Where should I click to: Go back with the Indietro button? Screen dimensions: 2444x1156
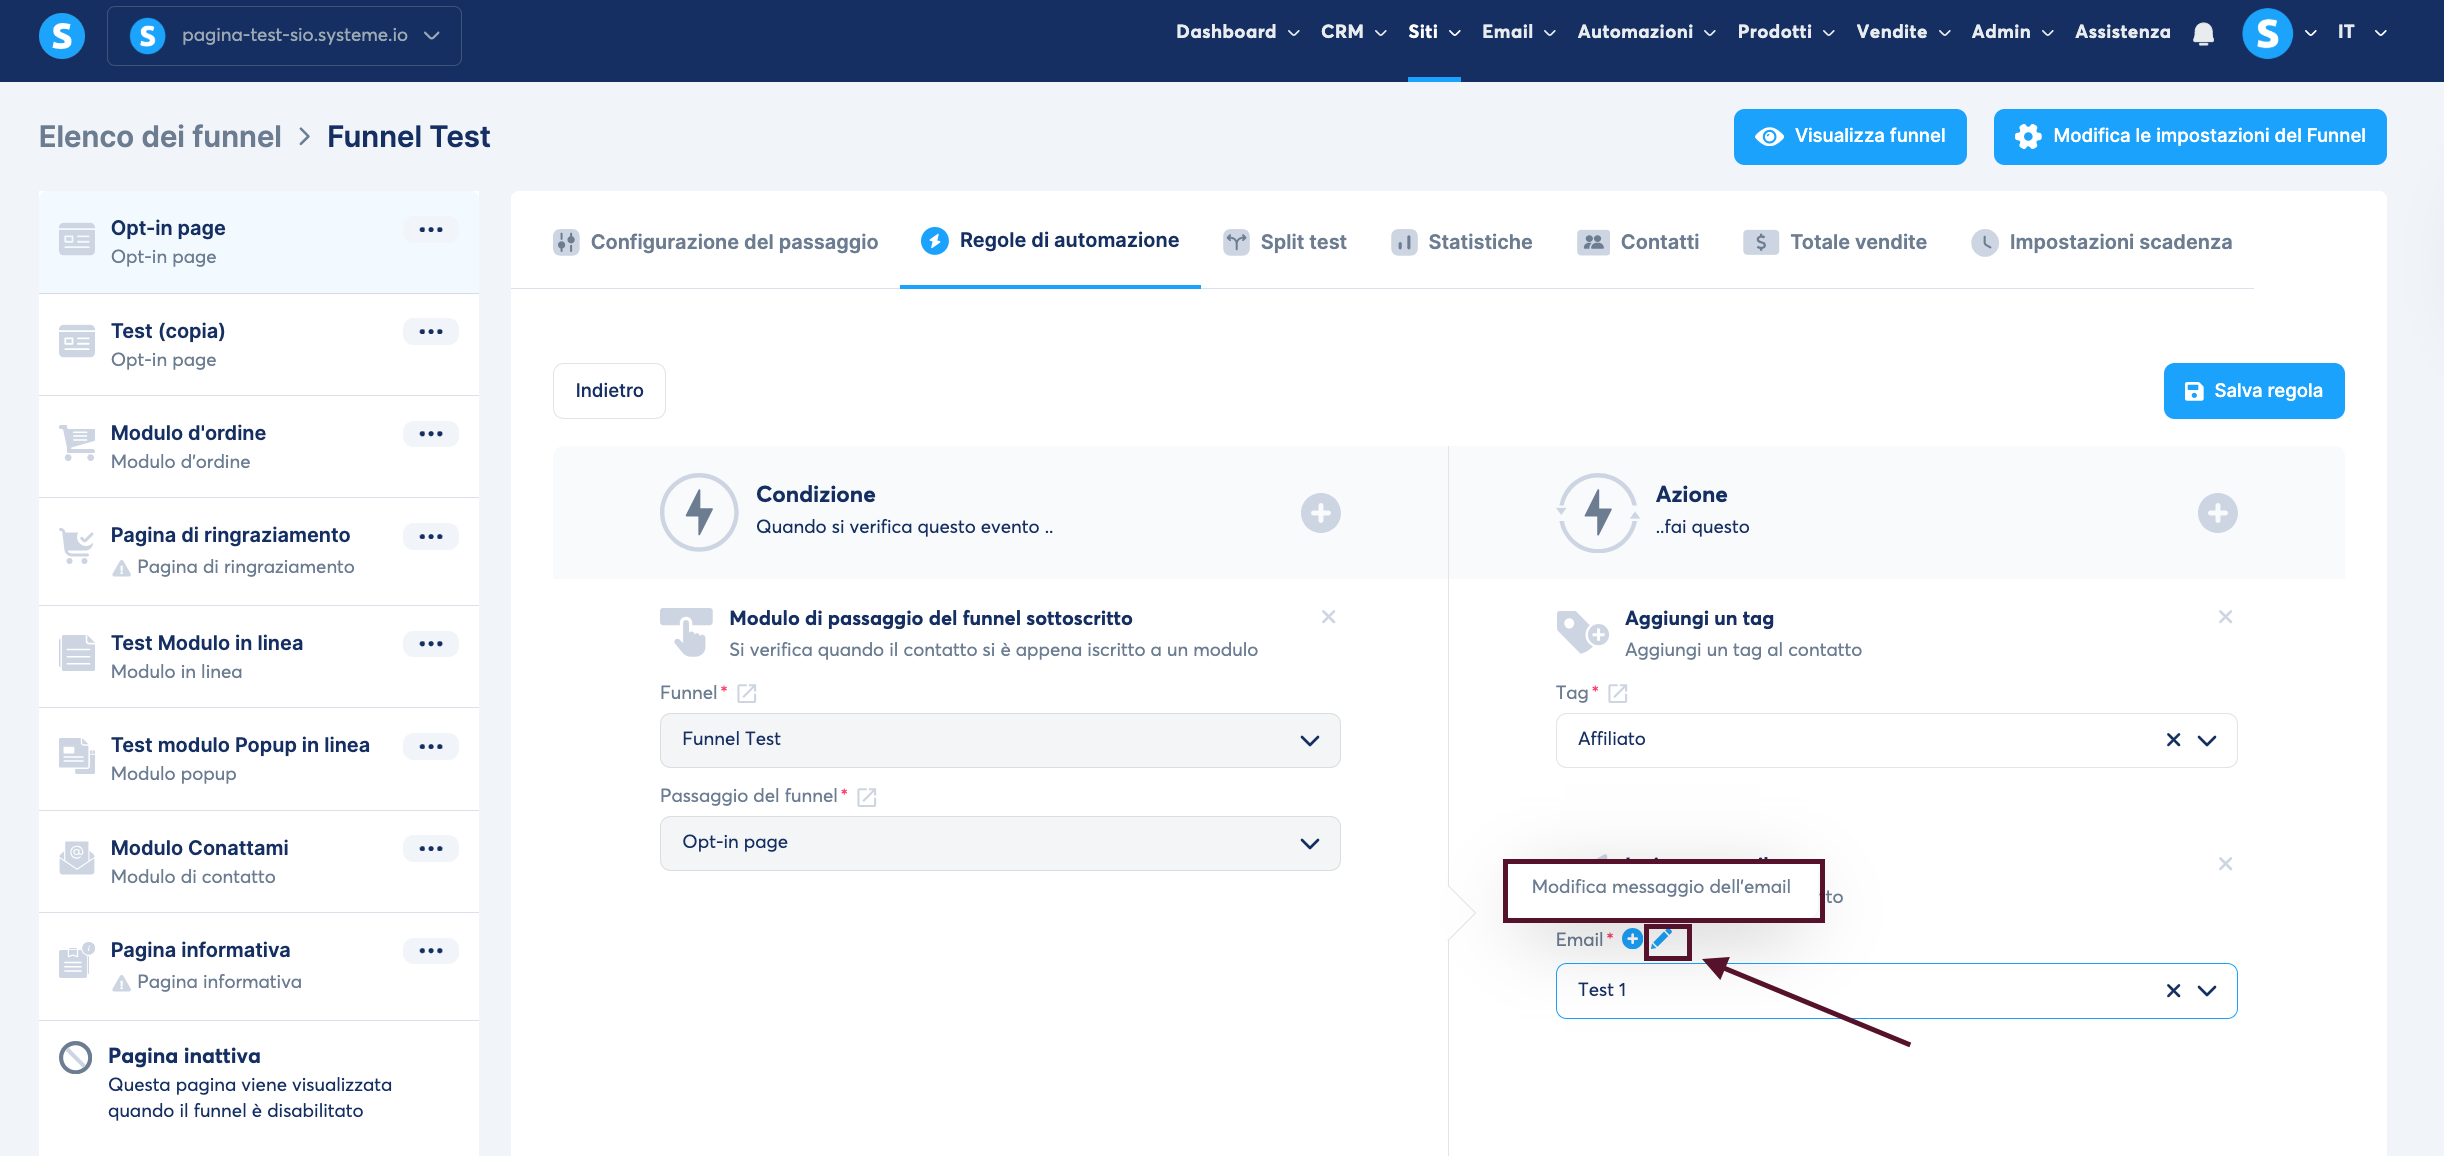[x=609, y=391]
